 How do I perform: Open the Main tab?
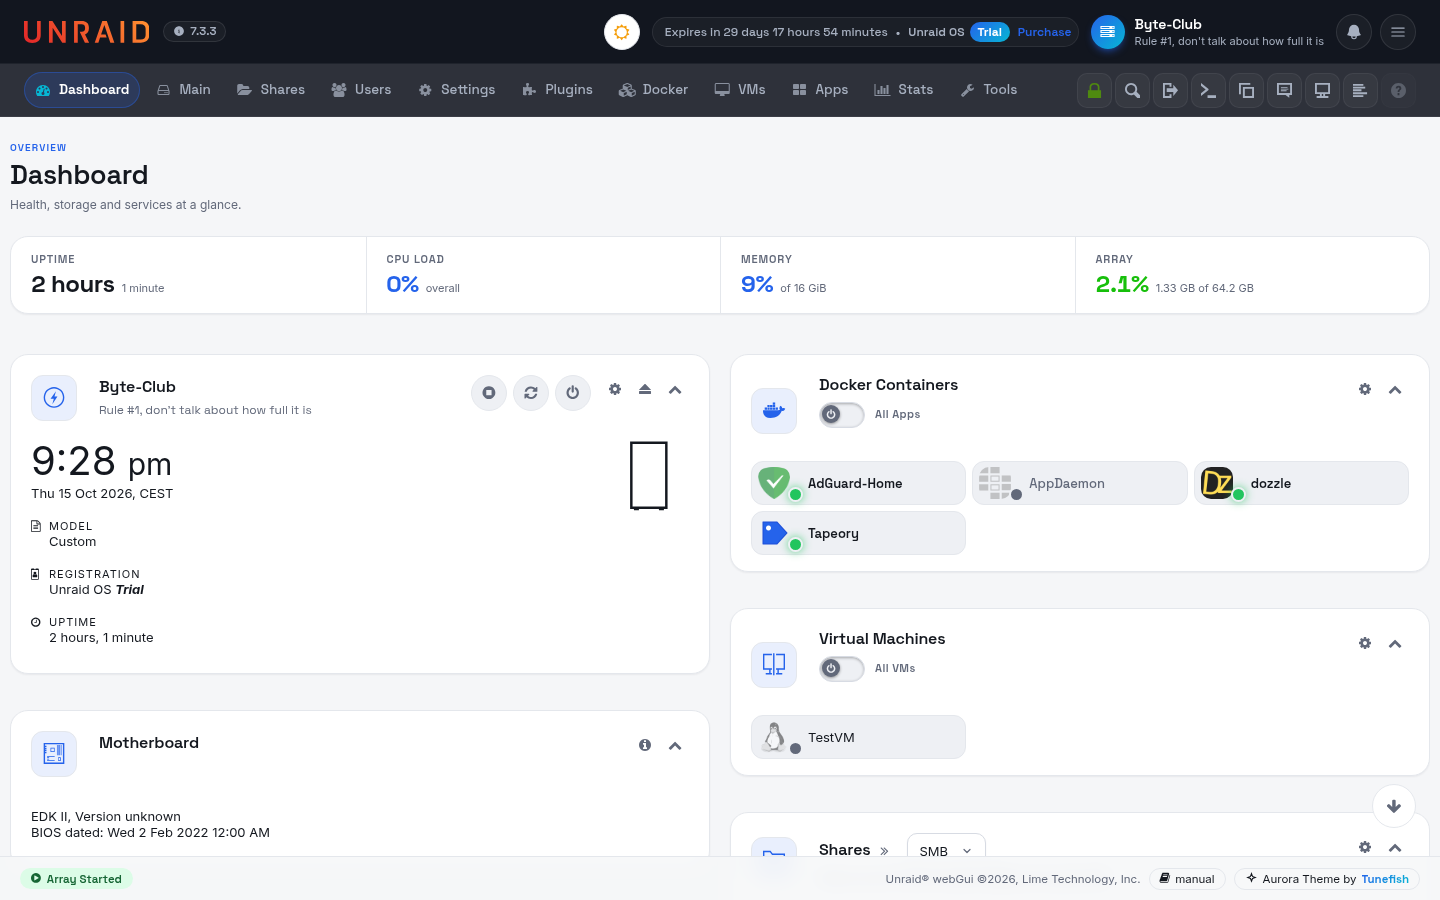point(184,90)
